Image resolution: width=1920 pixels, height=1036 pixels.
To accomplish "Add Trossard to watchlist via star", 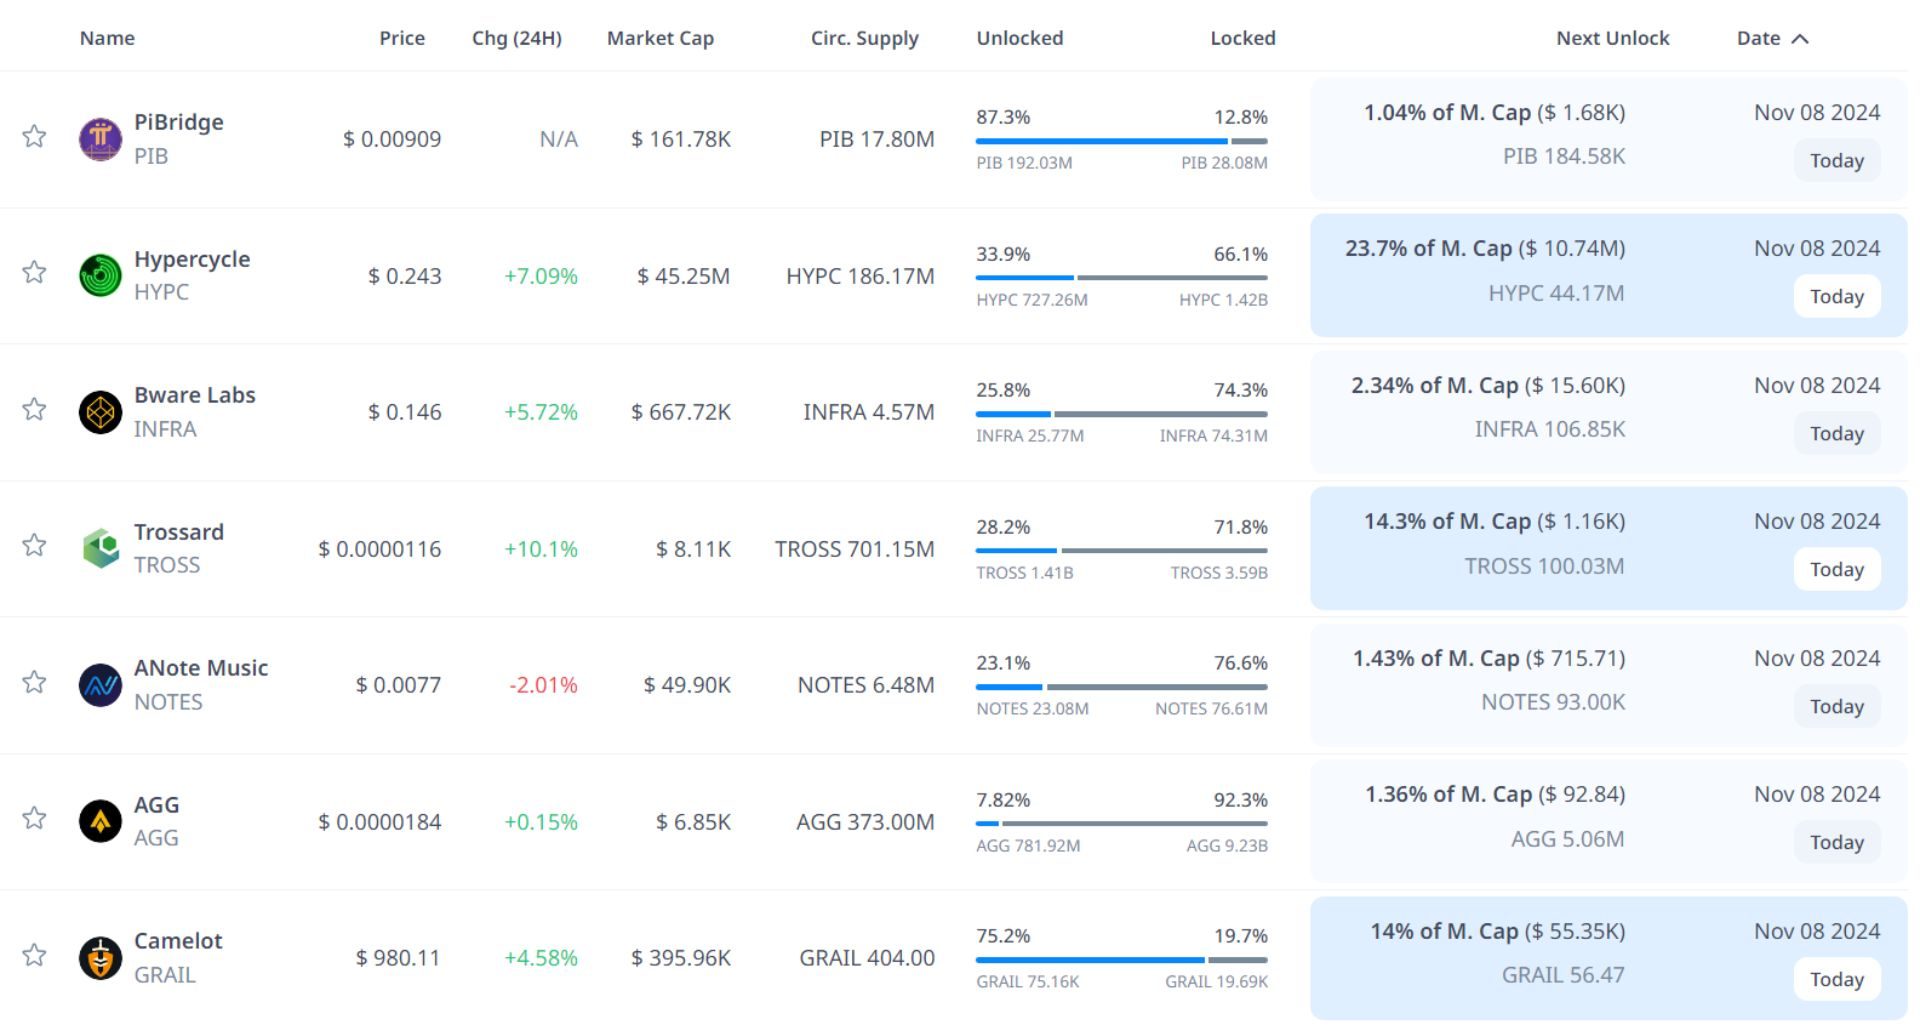I will [34, 545].
